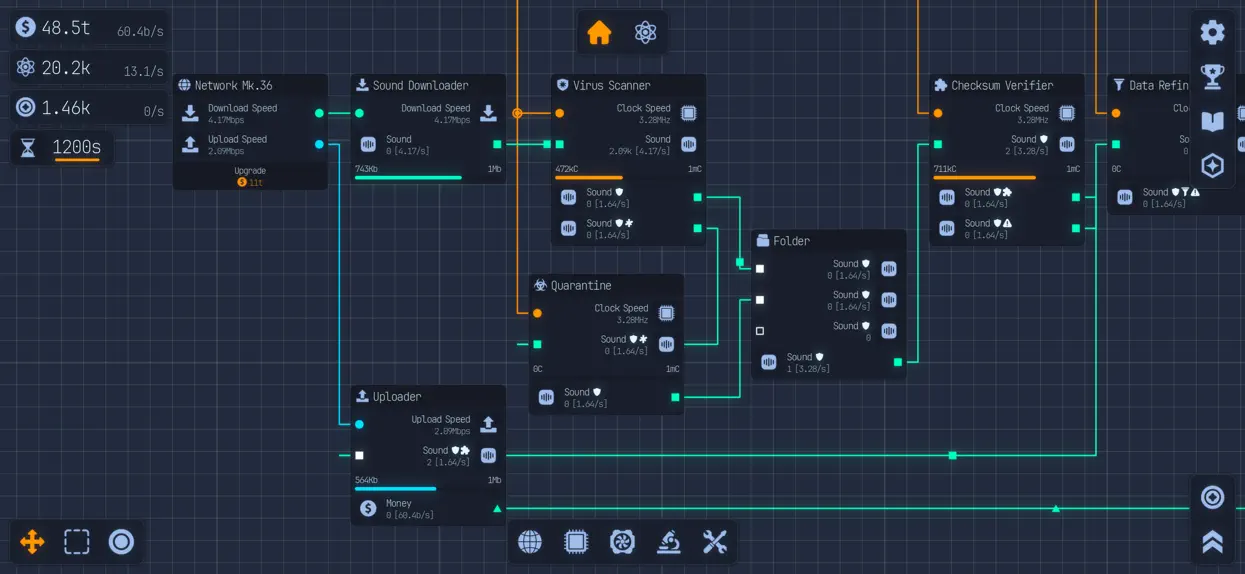Click the 48.5t money amount
This screenshot has width=1245, height=574.
66,28
